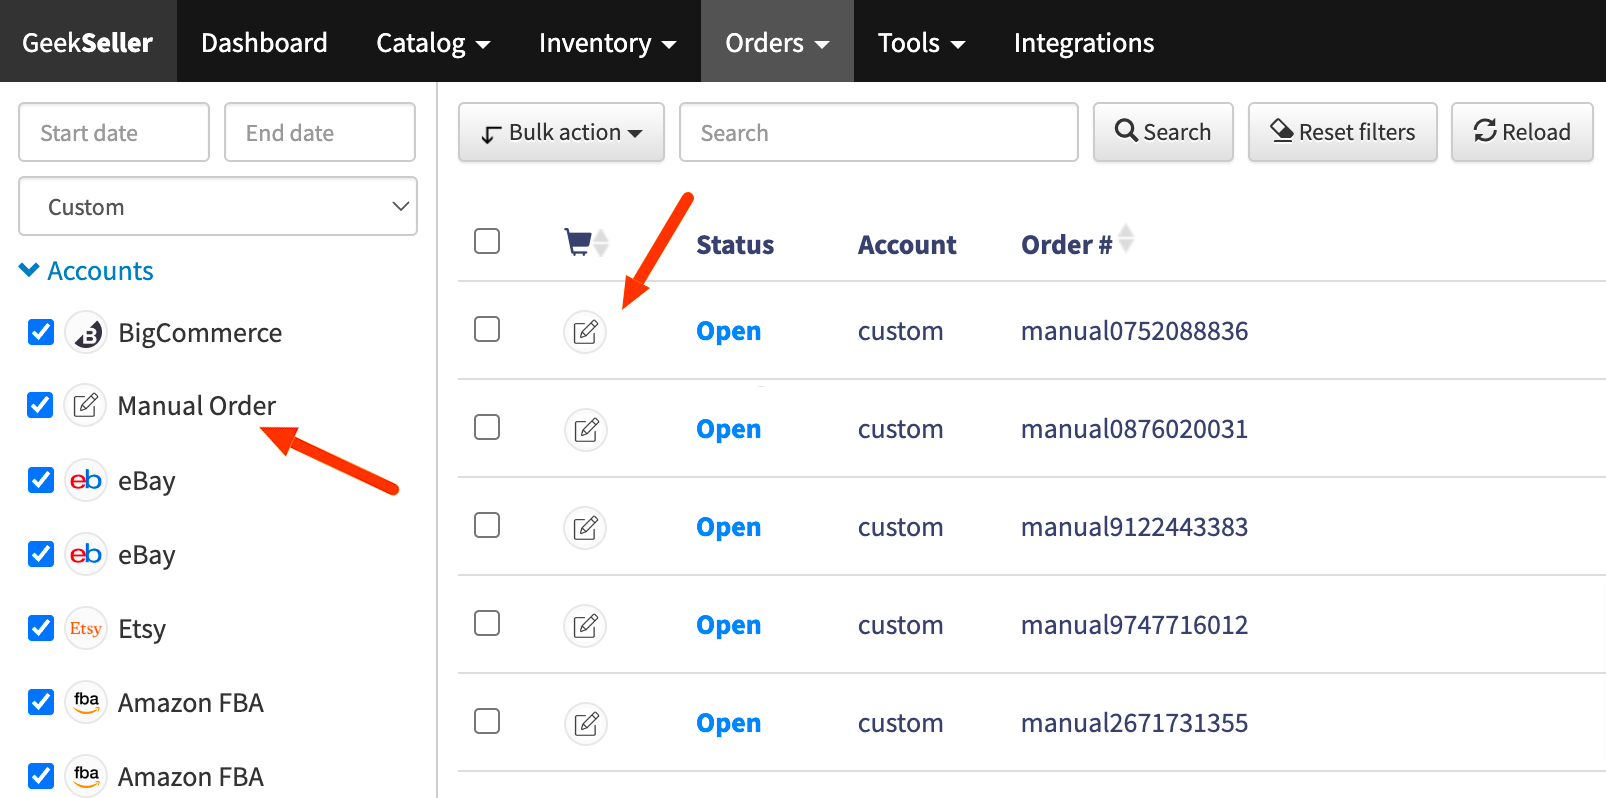The image size is (1606, 798).
Task: Uncheck the Etsy account checkbox
Action: tap(41, 628)
